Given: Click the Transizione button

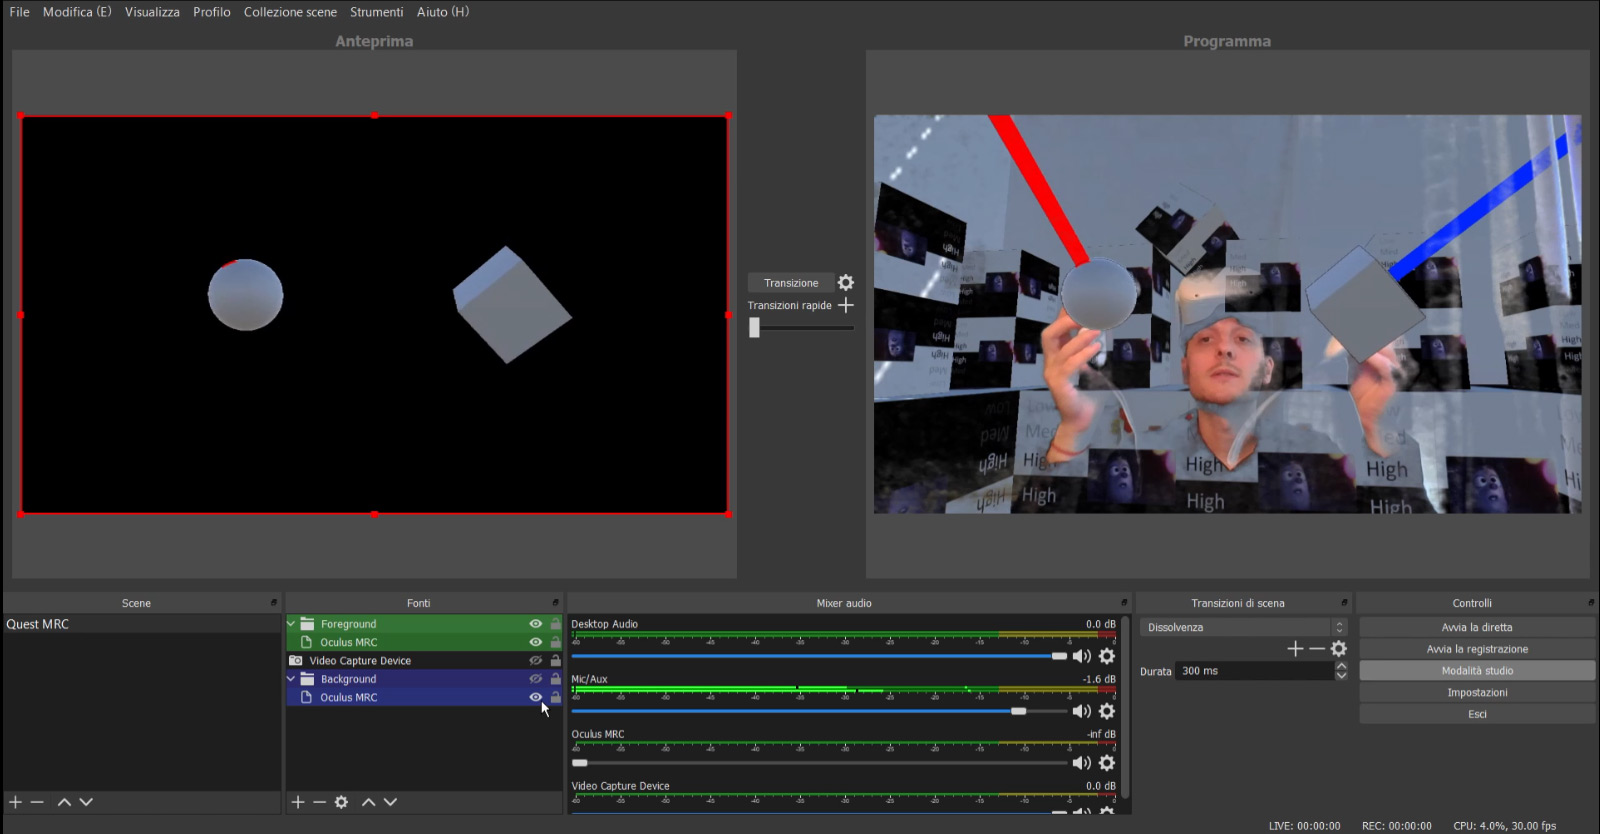Looking at the screenshot, I should (791, 283).
